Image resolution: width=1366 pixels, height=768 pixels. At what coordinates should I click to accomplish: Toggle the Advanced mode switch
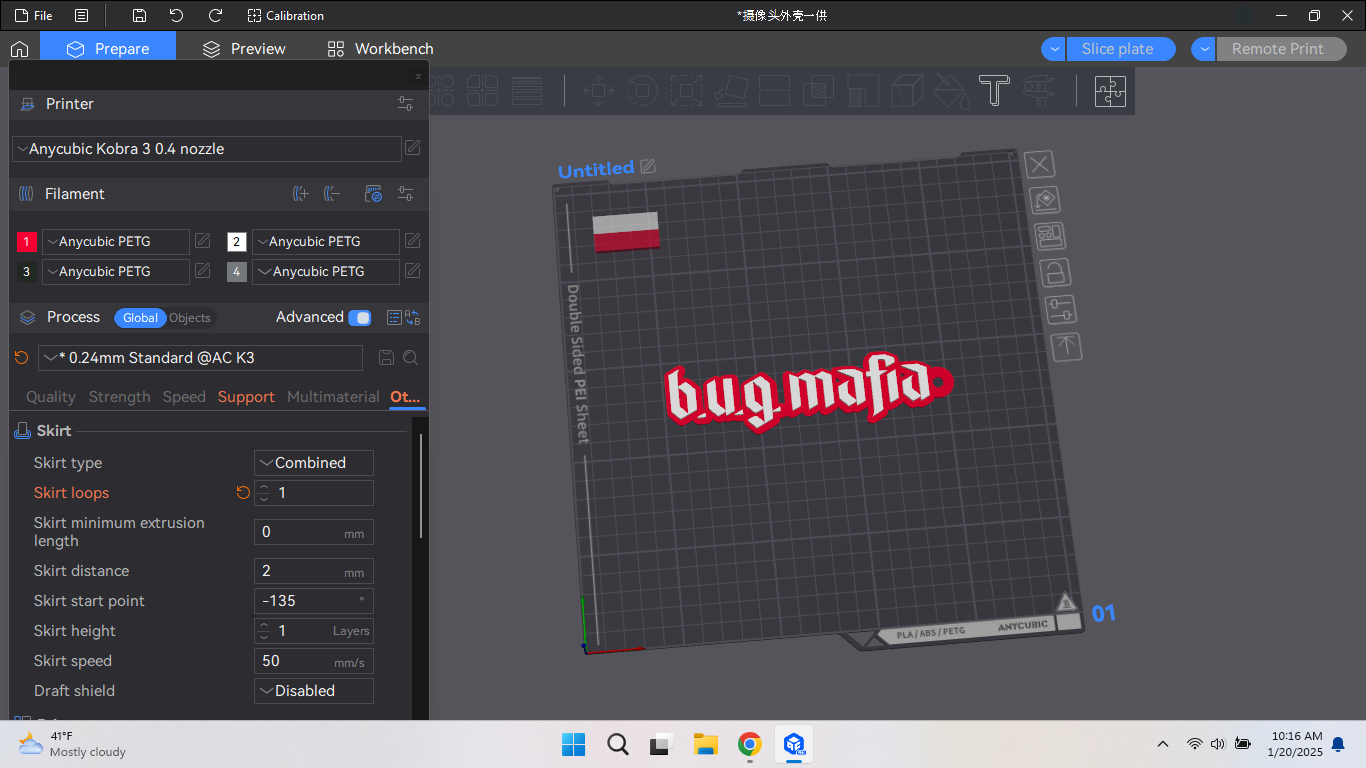click(360, 318)
